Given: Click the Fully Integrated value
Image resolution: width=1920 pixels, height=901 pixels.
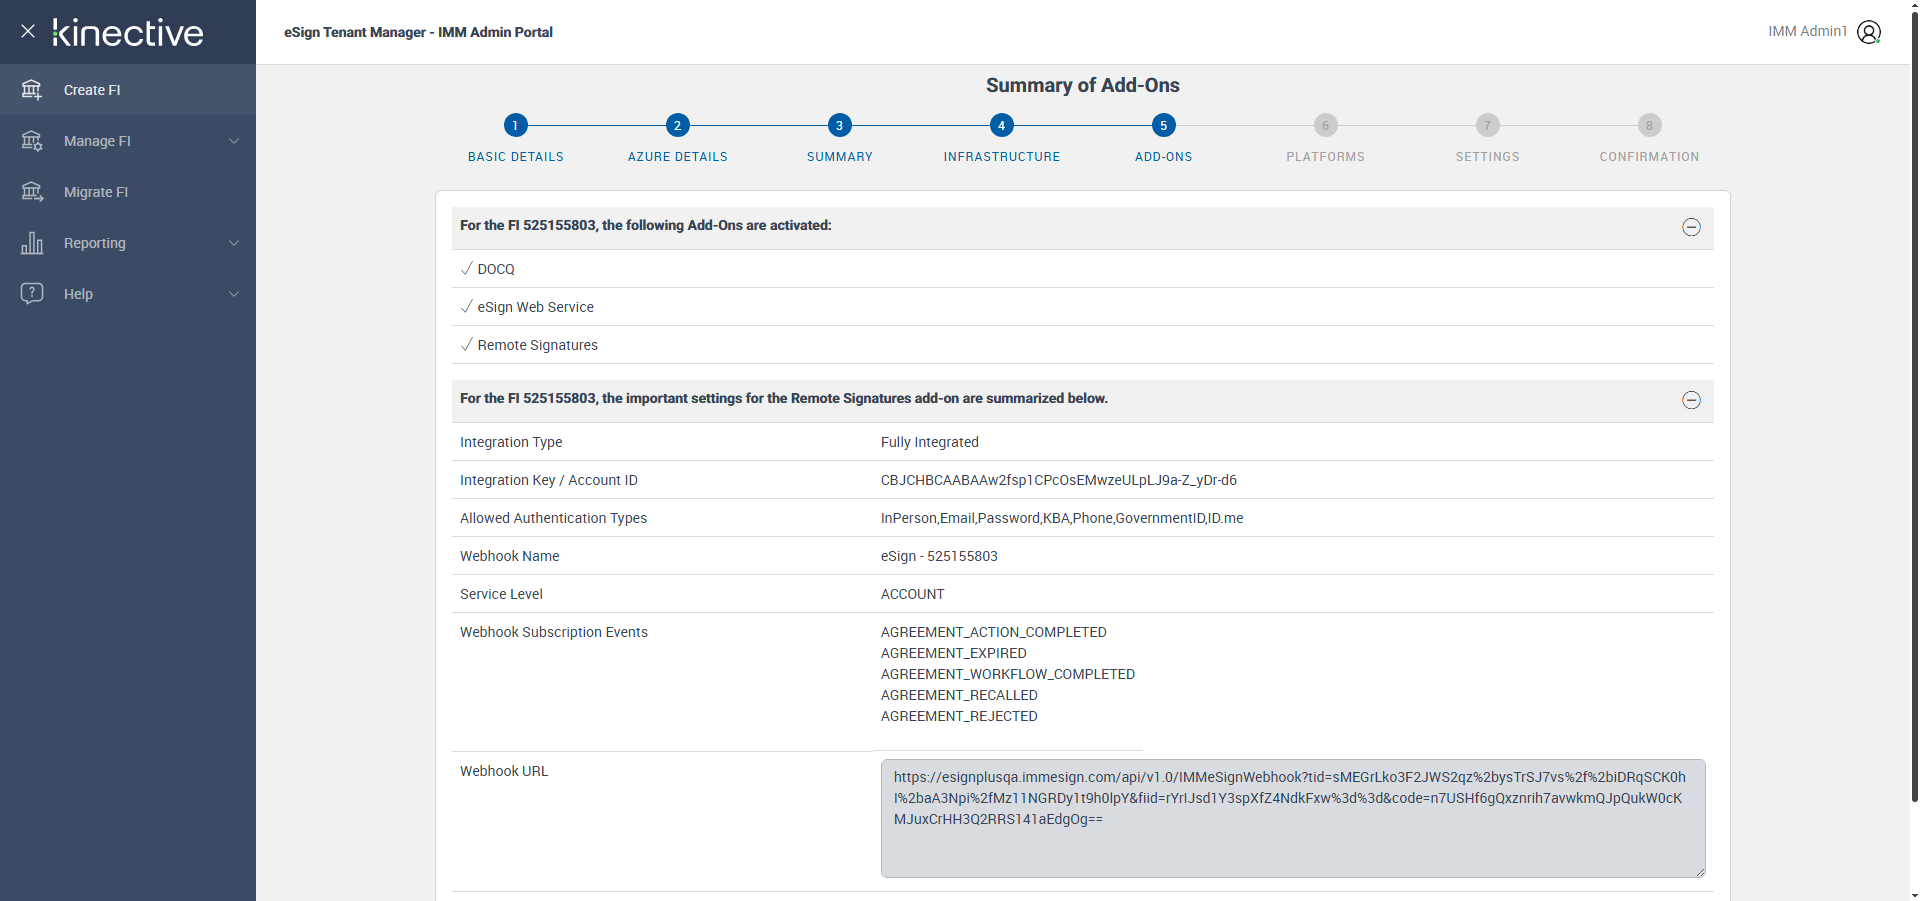Looking at the screenshot, I should click(x=930, y=442).
